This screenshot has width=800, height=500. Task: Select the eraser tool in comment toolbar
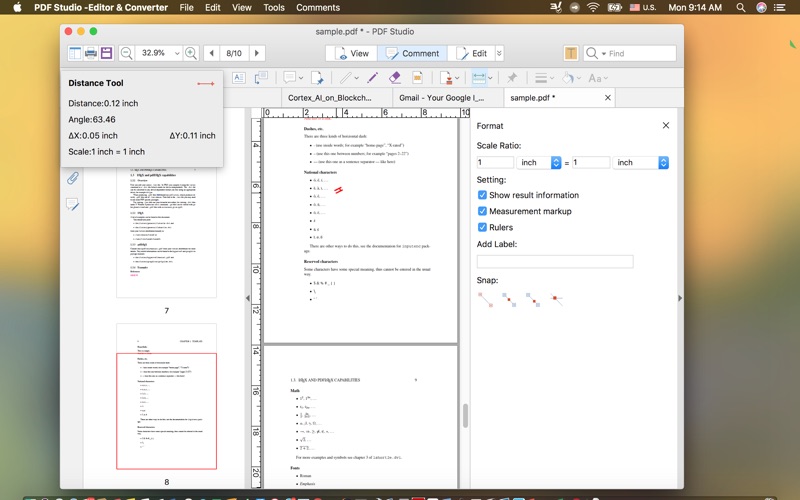[x=394, y=77]
